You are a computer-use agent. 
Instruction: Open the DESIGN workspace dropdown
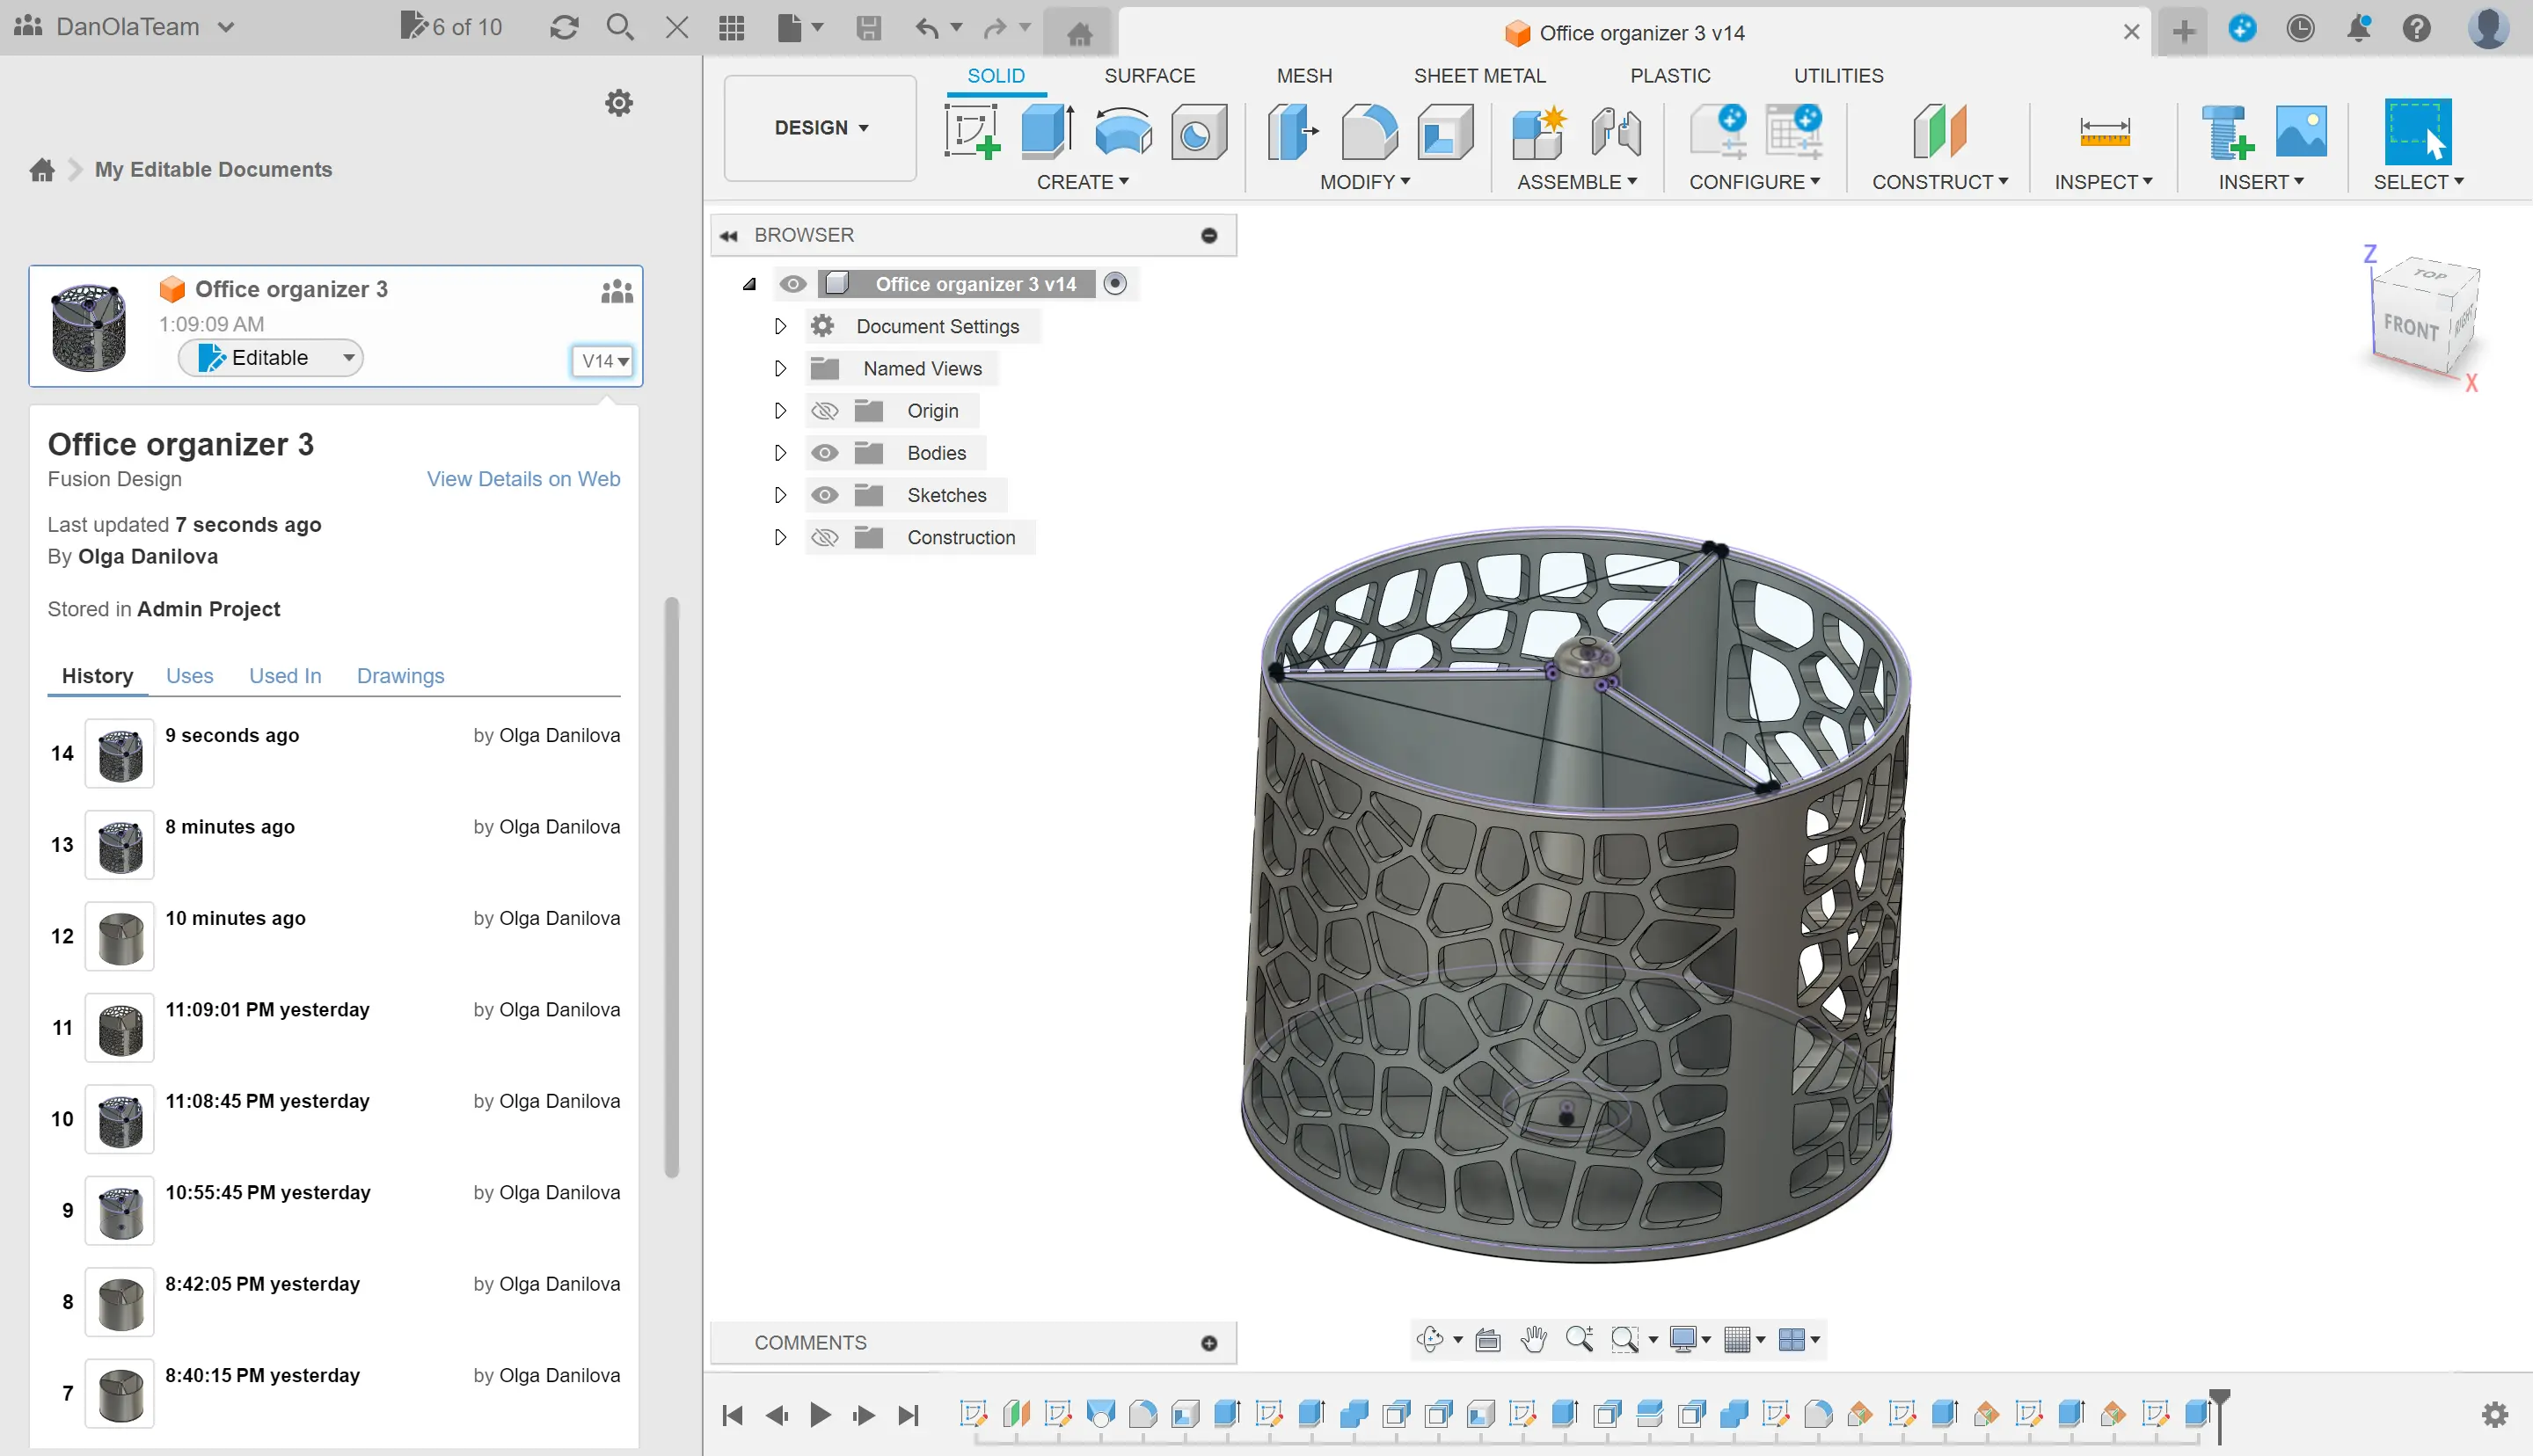(820, 128)
